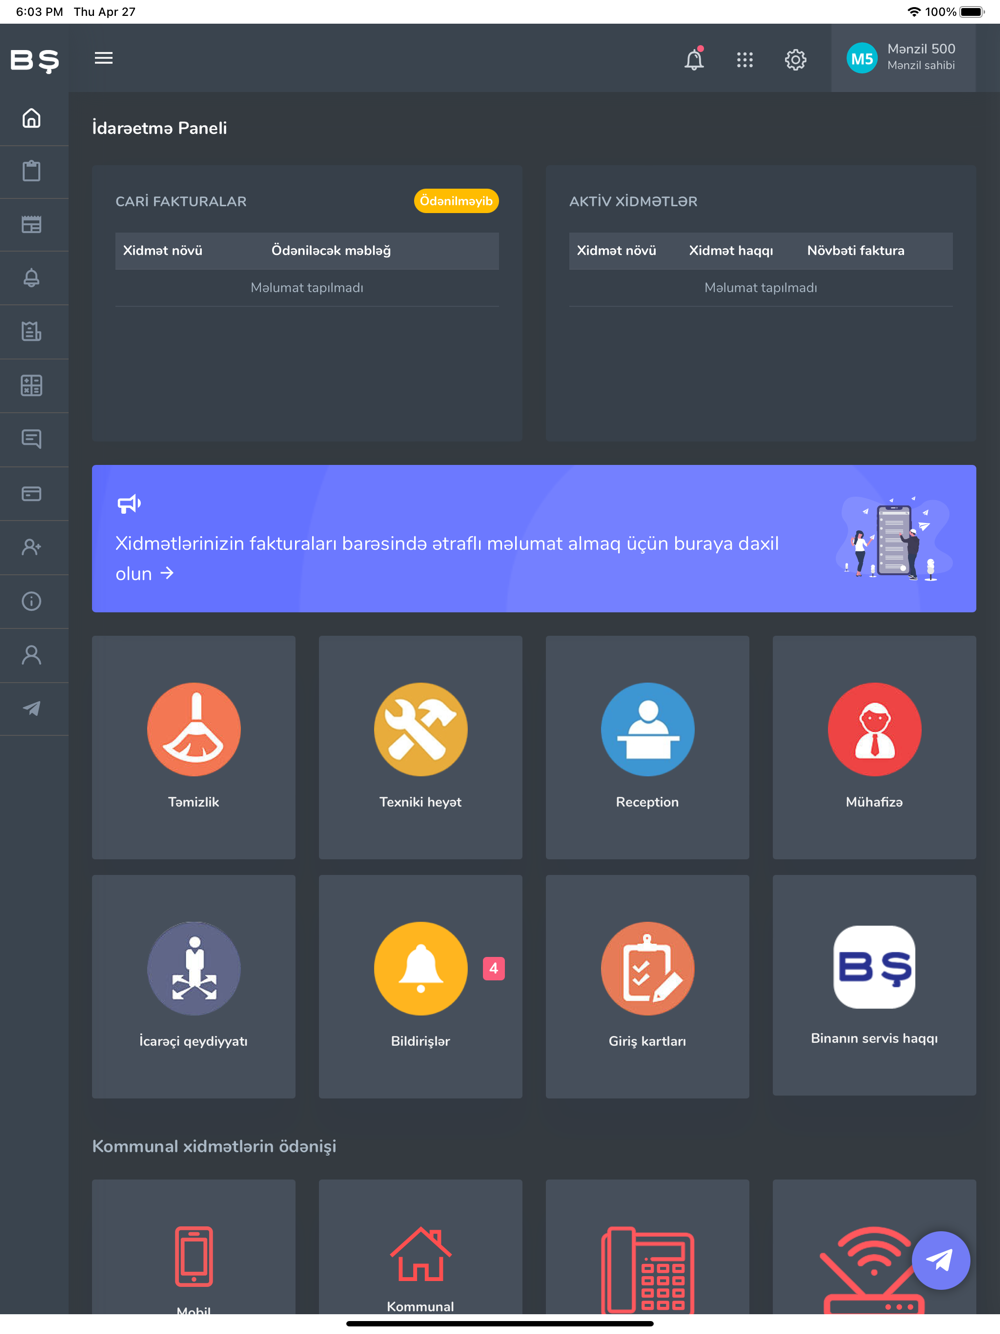
Task: Click the 6:03 PM clock
Action: pyautogui.click(x=39, y=12)
